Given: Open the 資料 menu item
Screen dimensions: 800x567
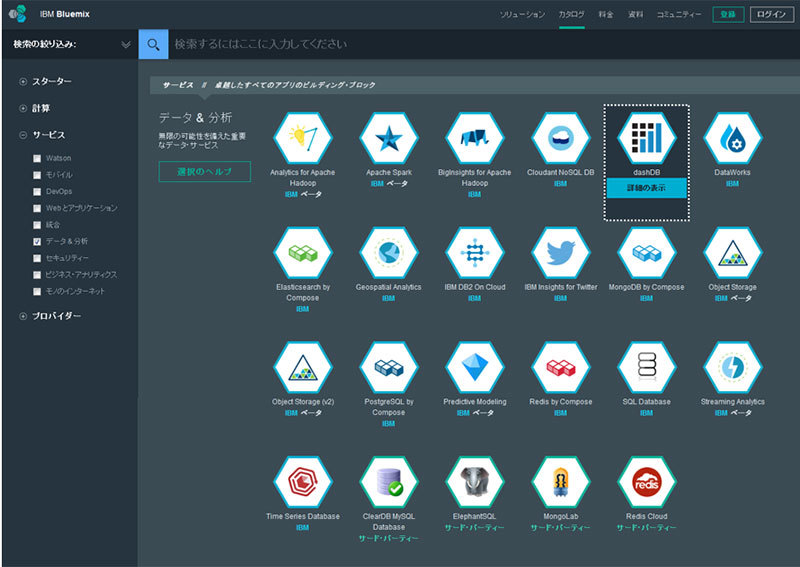Looking at the screenshot, I should coord(635,14).
